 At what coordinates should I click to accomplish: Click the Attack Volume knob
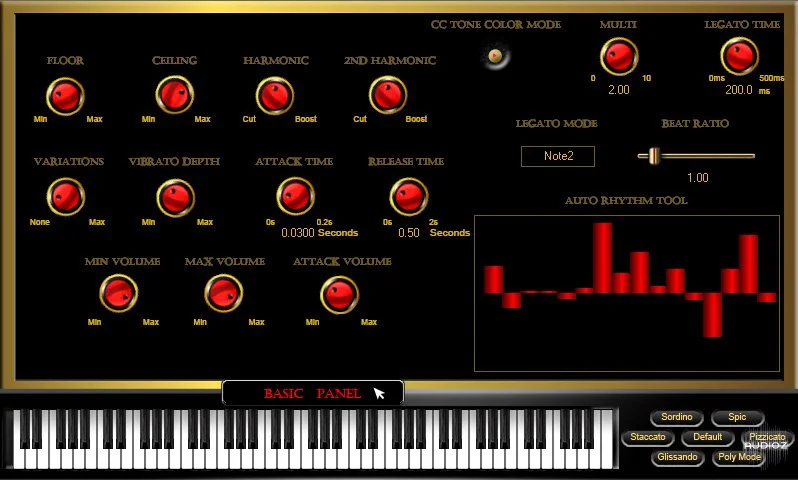click(x=339, y=295)
